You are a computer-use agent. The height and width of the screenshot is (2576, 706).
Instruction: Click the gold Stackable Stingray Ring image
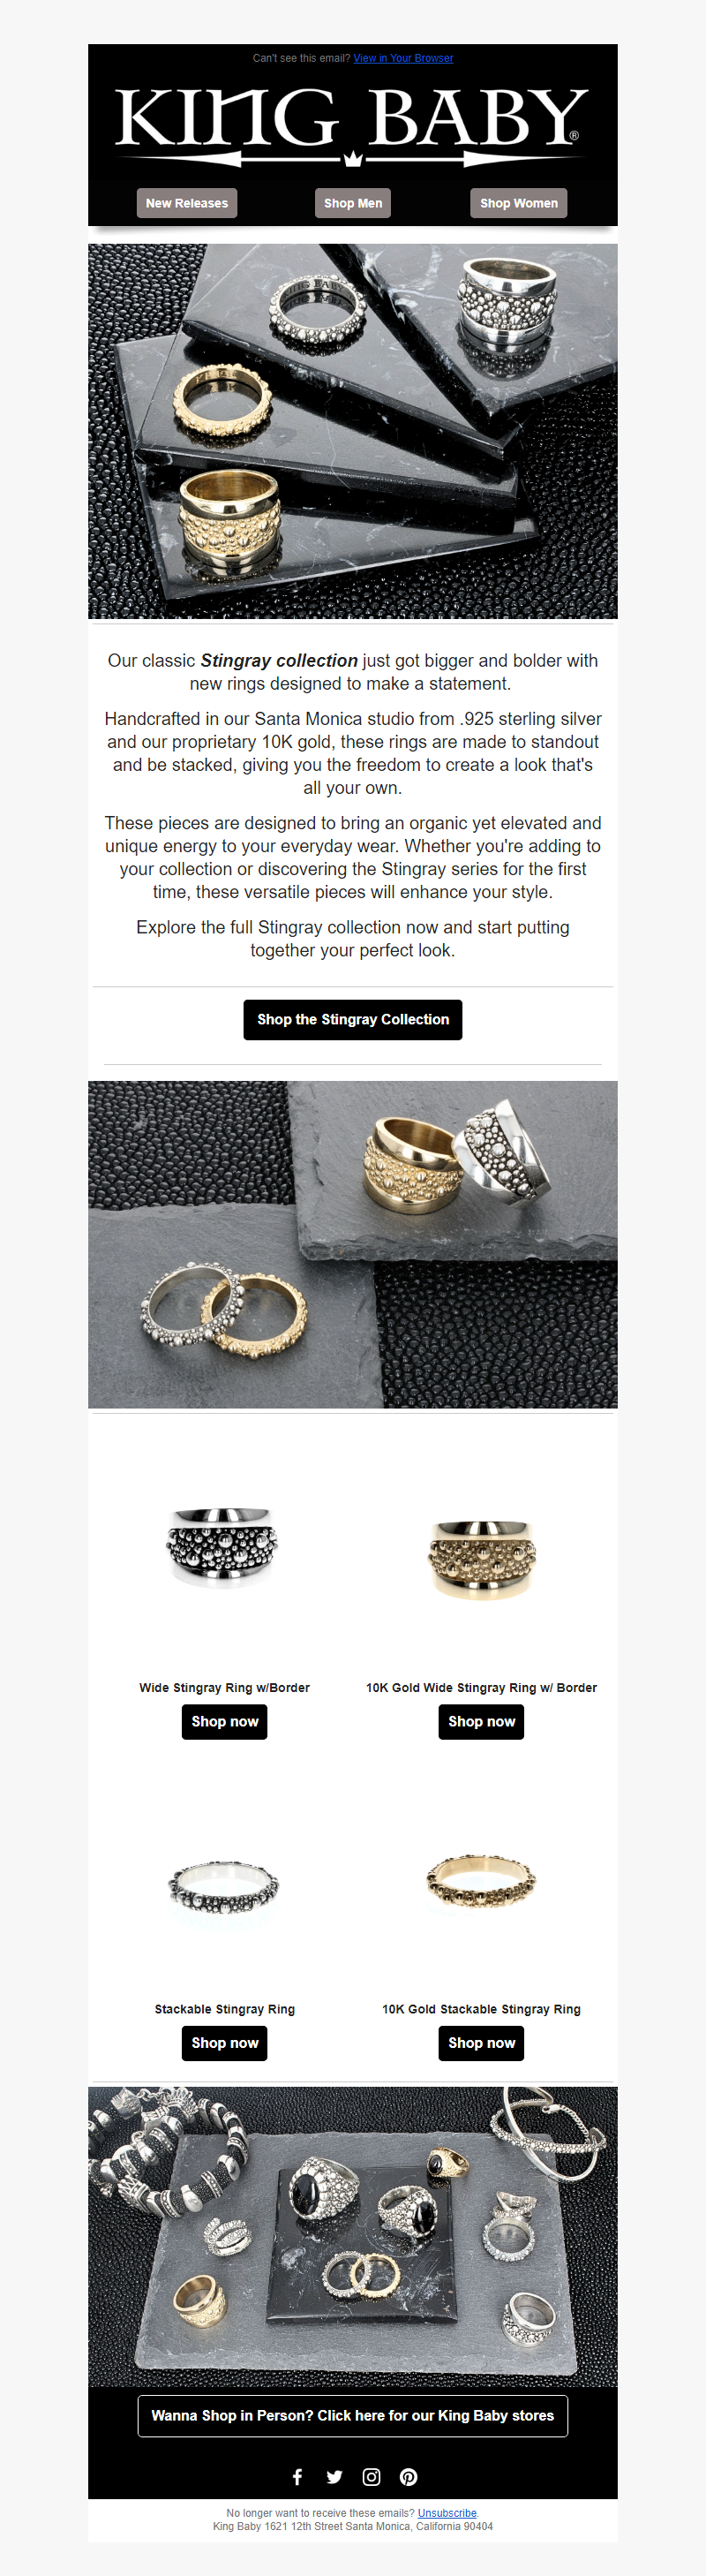tap(481, 1881)
